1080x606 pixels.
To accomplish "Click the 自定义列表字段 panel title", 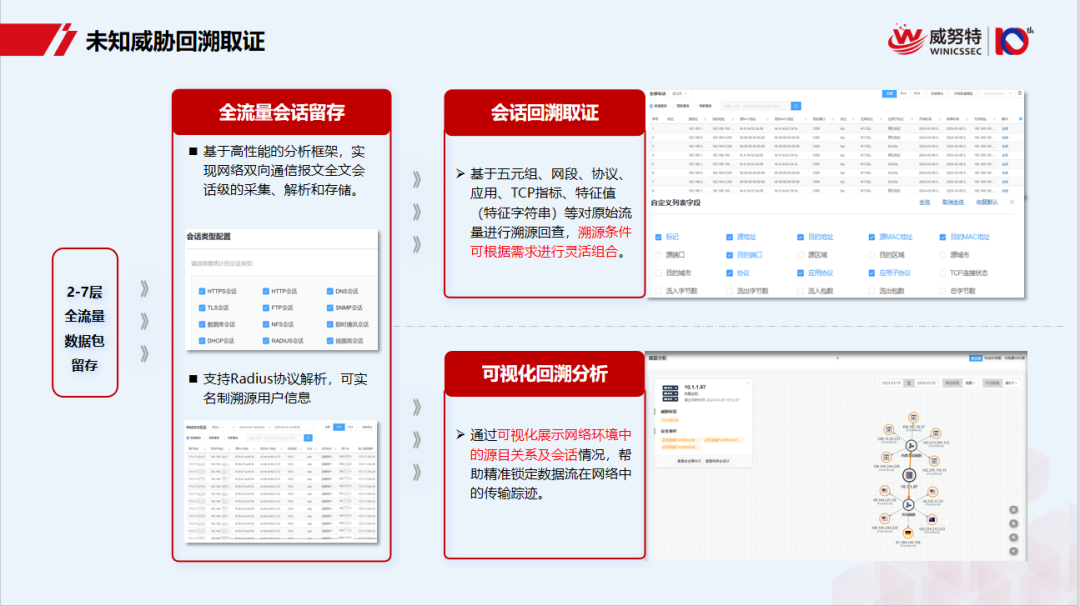I will [676, 202].
